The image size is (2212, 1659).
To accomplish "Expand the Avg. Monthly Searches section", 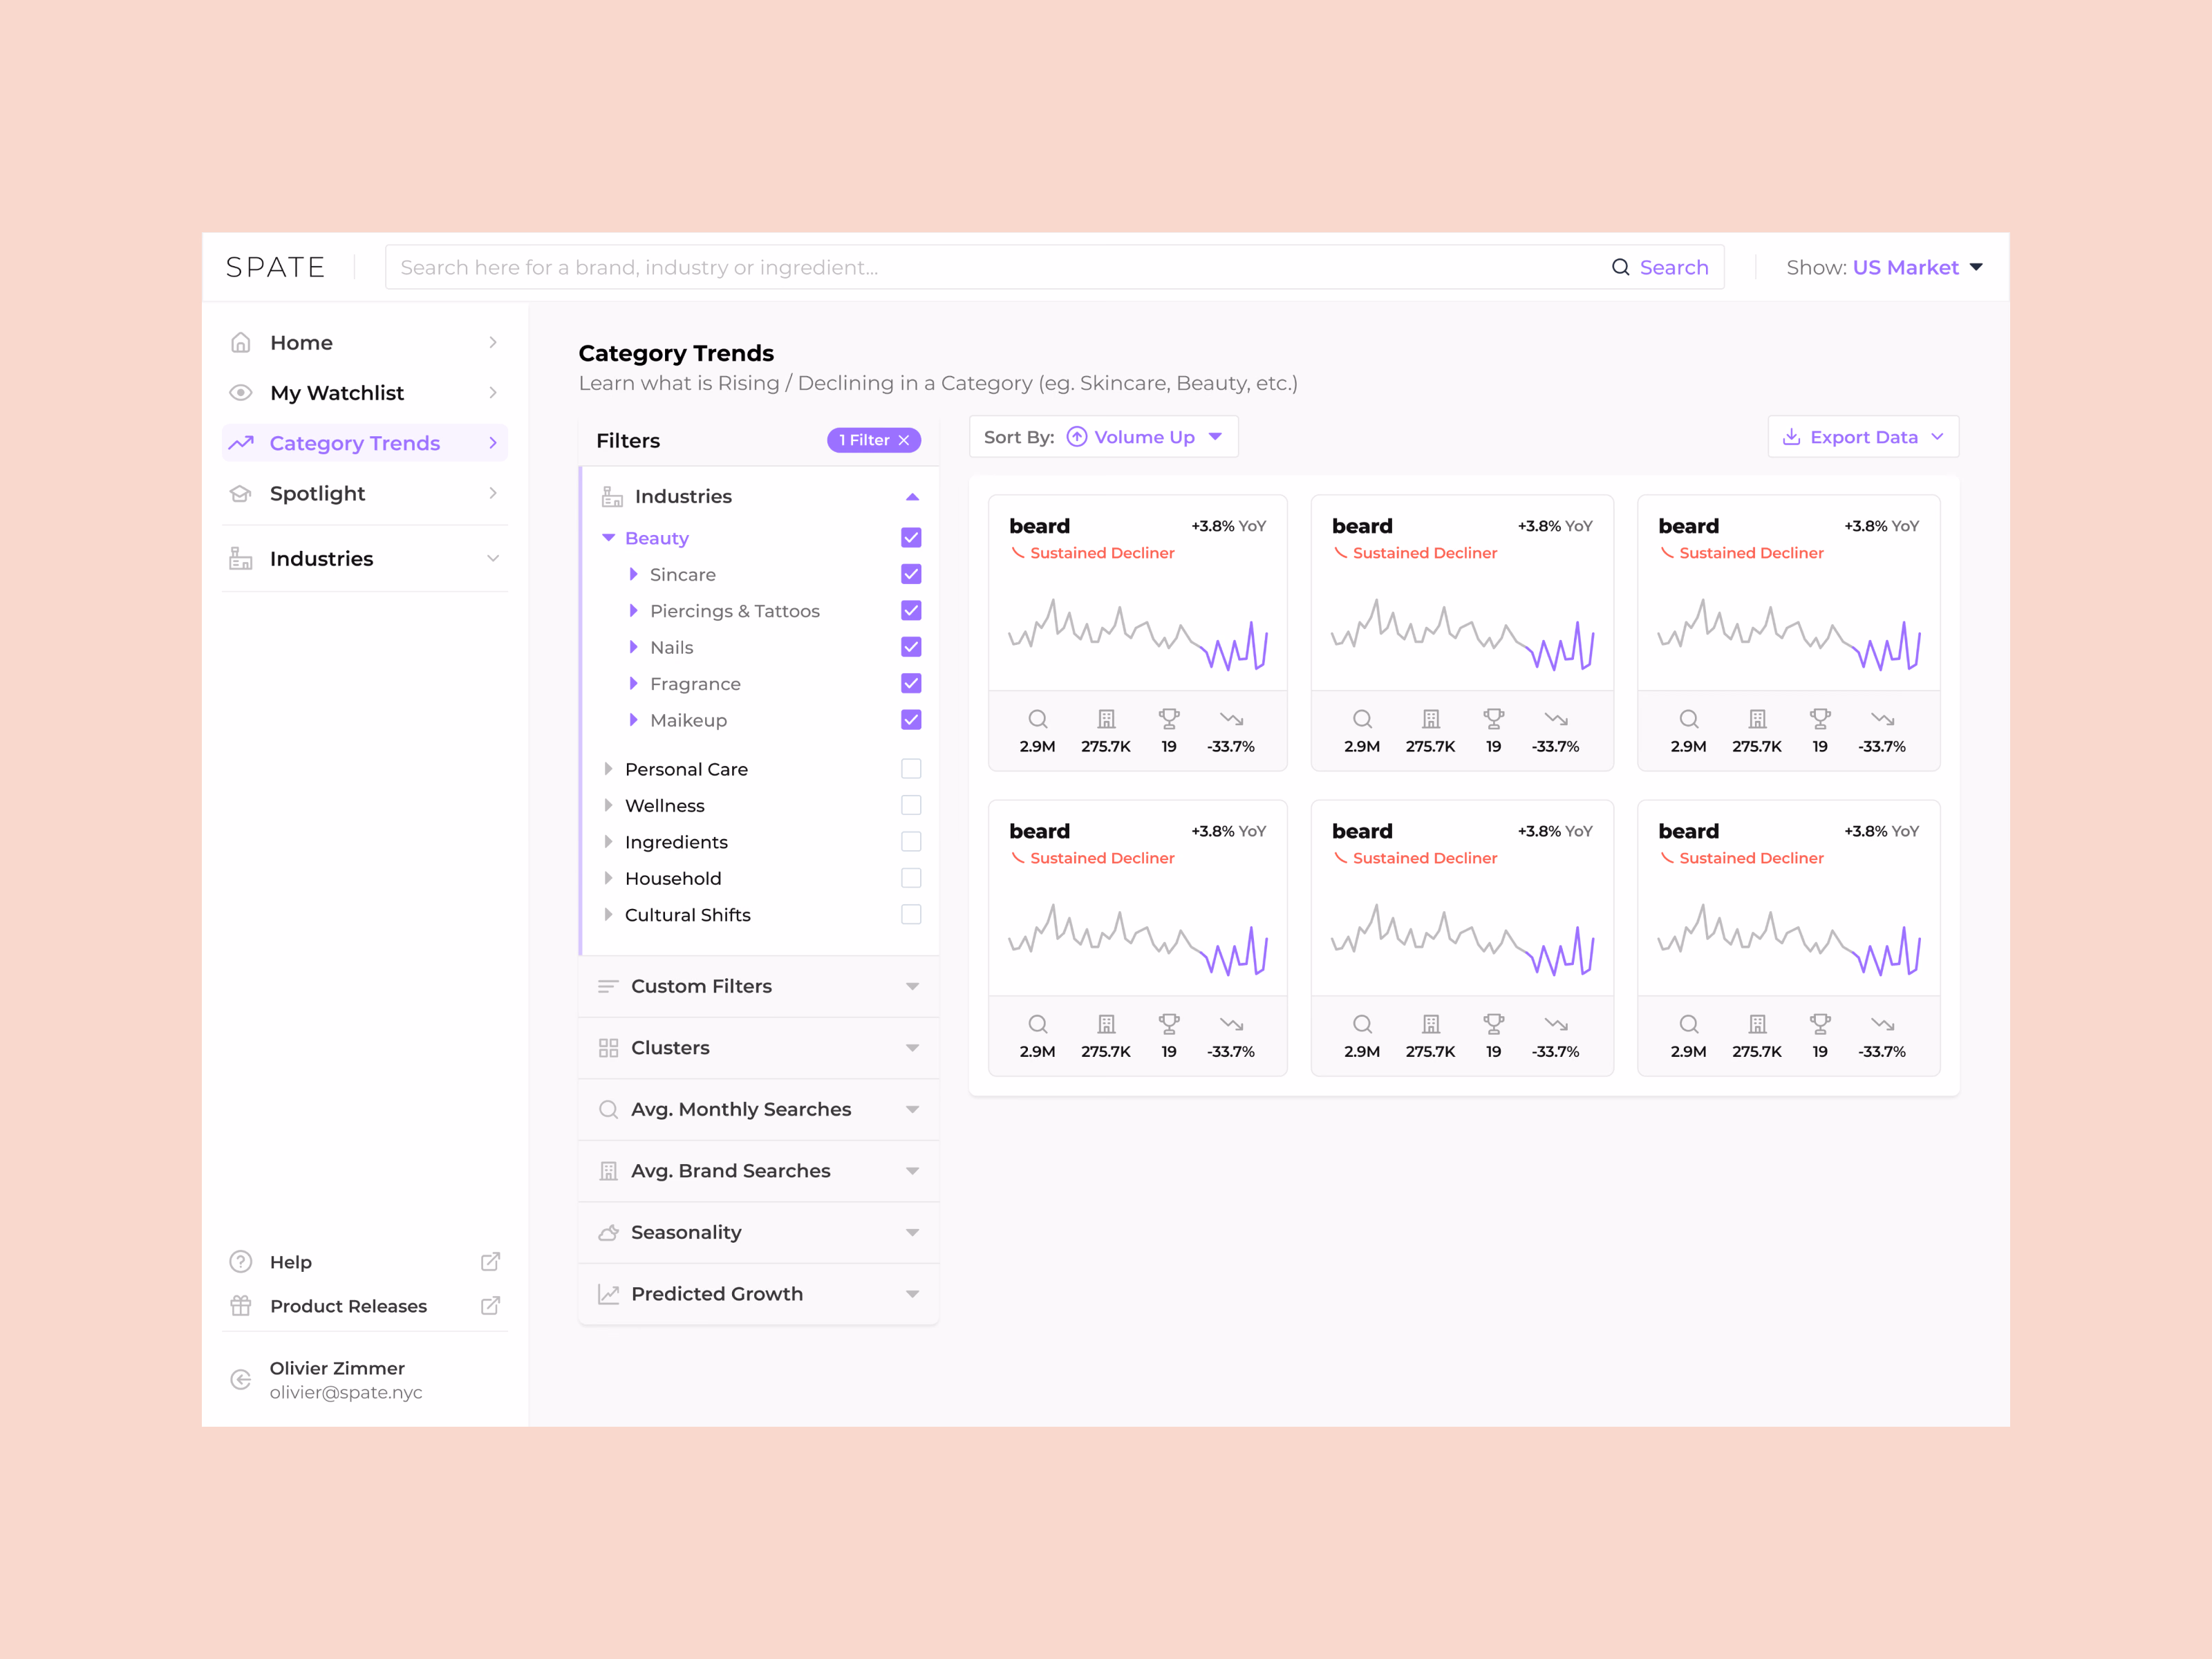I will click(x=759, y=1109).
